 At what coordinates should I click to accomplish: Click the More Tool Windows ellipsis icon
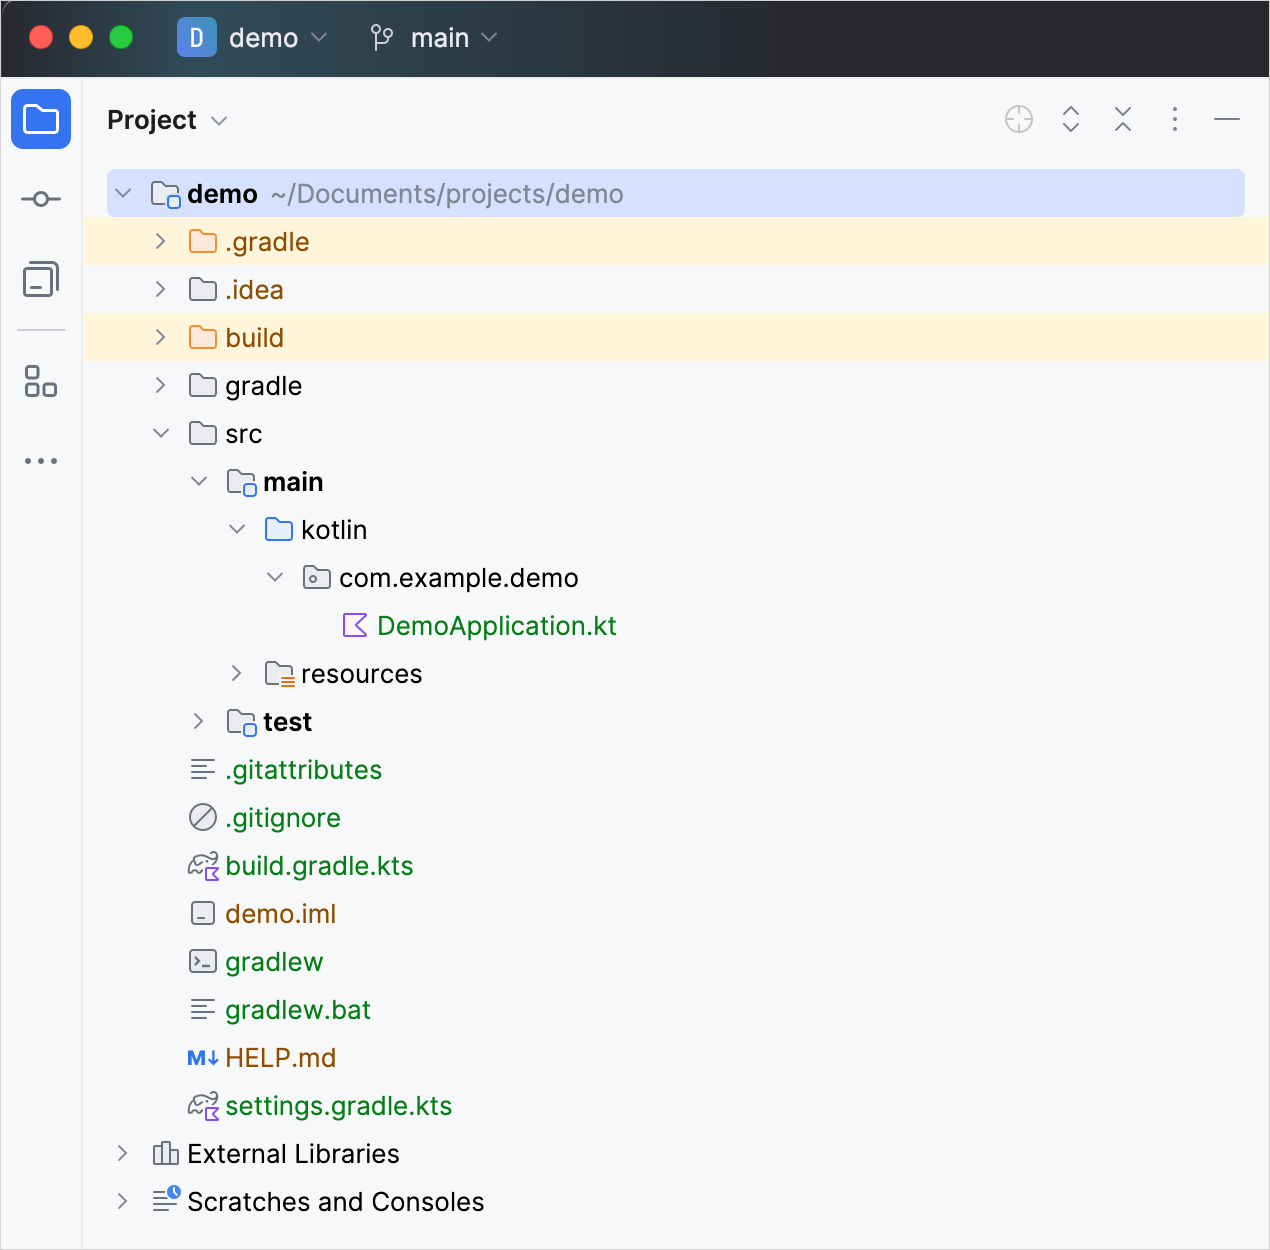click(41, 460)
